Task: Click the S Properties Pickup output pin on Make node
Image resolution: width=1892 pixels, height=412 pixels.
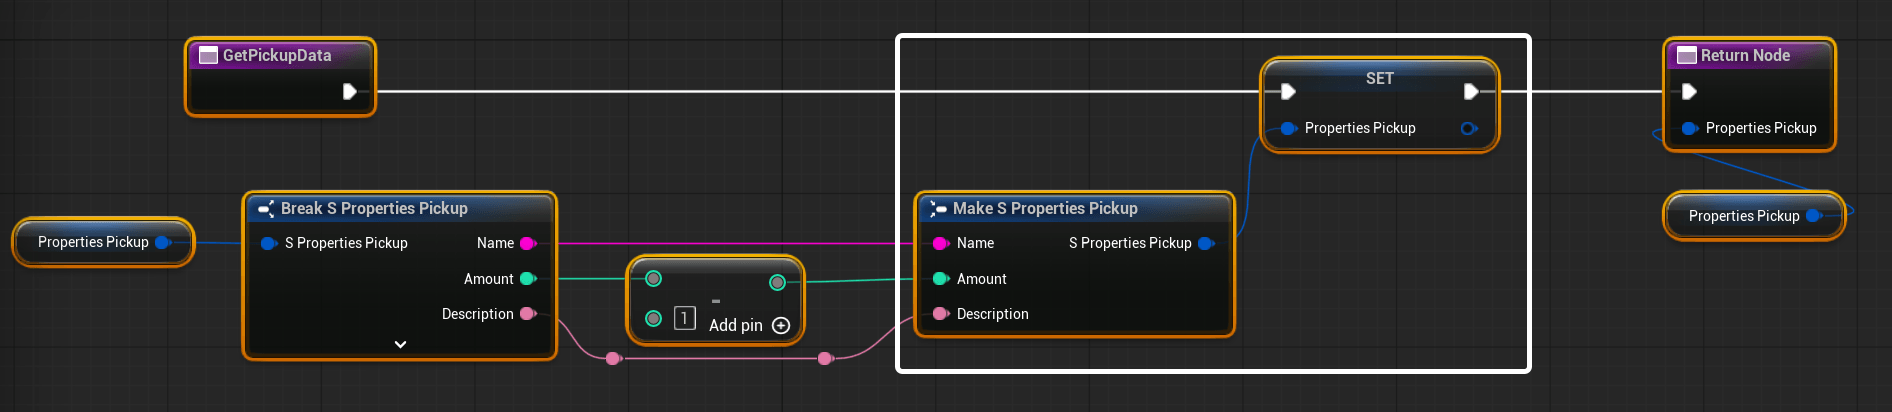Action: tap(1205, 243)
